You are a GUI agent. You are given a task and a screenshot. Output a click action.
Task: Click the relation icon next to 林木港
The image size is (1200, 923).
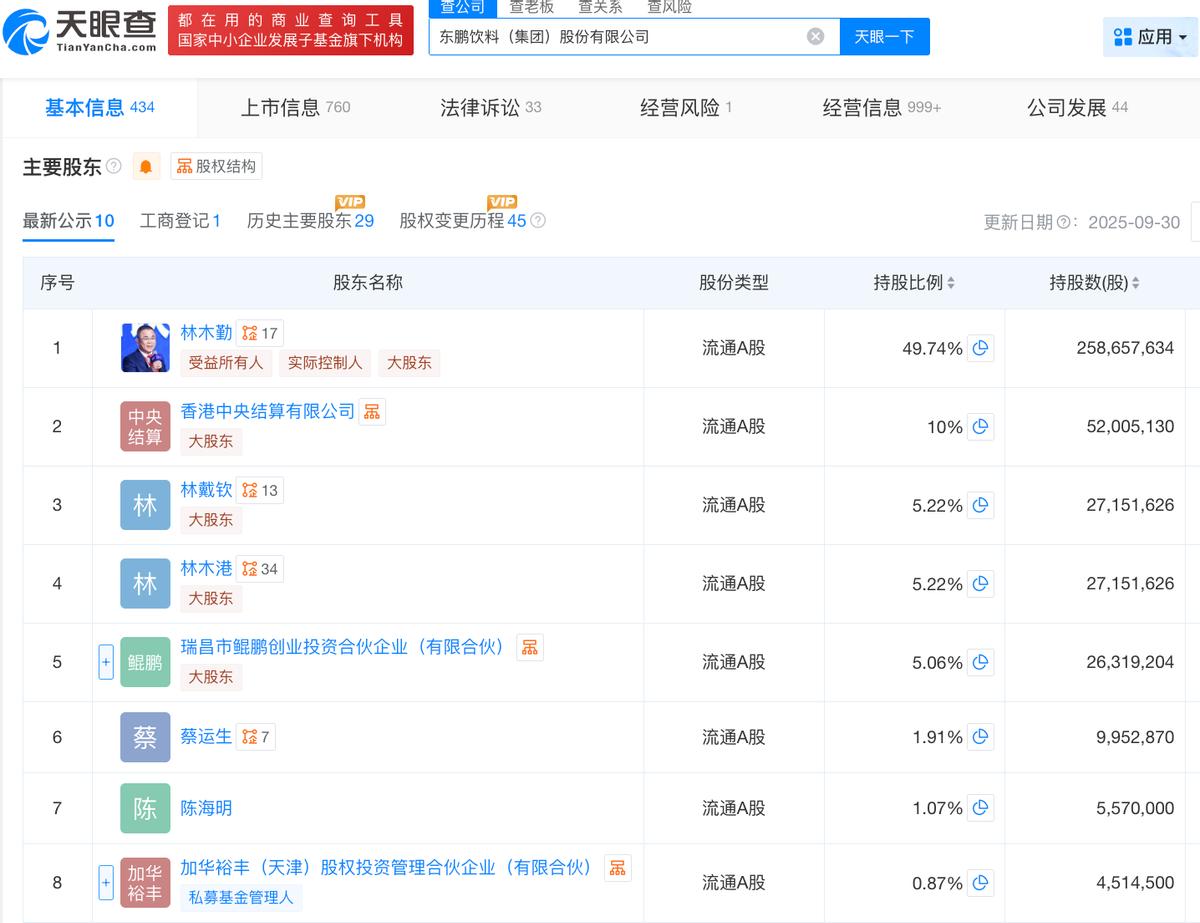point(259,569)
